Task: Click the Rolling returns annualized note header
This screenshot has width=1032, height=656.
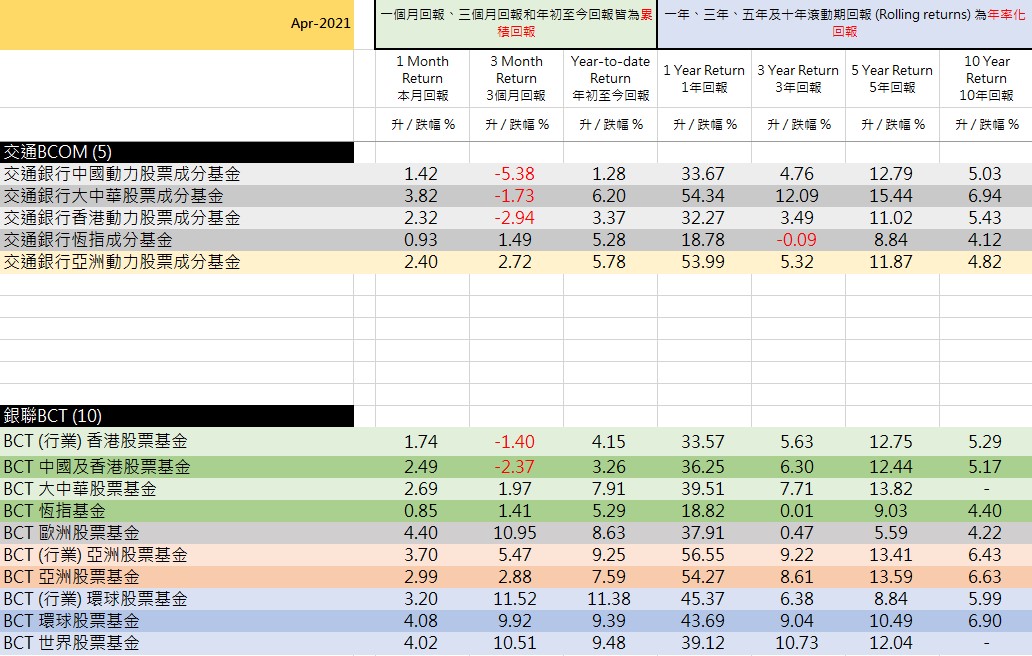Action: (844, 24)
